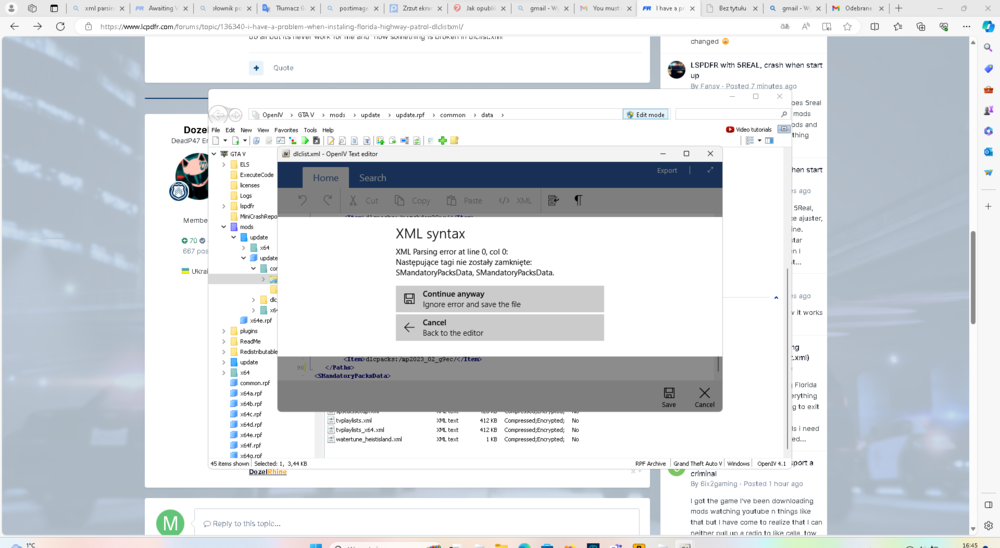The image size is (1000, 548).
Task: Click the favorites star icon in address bar
Action: click(847, 26)
